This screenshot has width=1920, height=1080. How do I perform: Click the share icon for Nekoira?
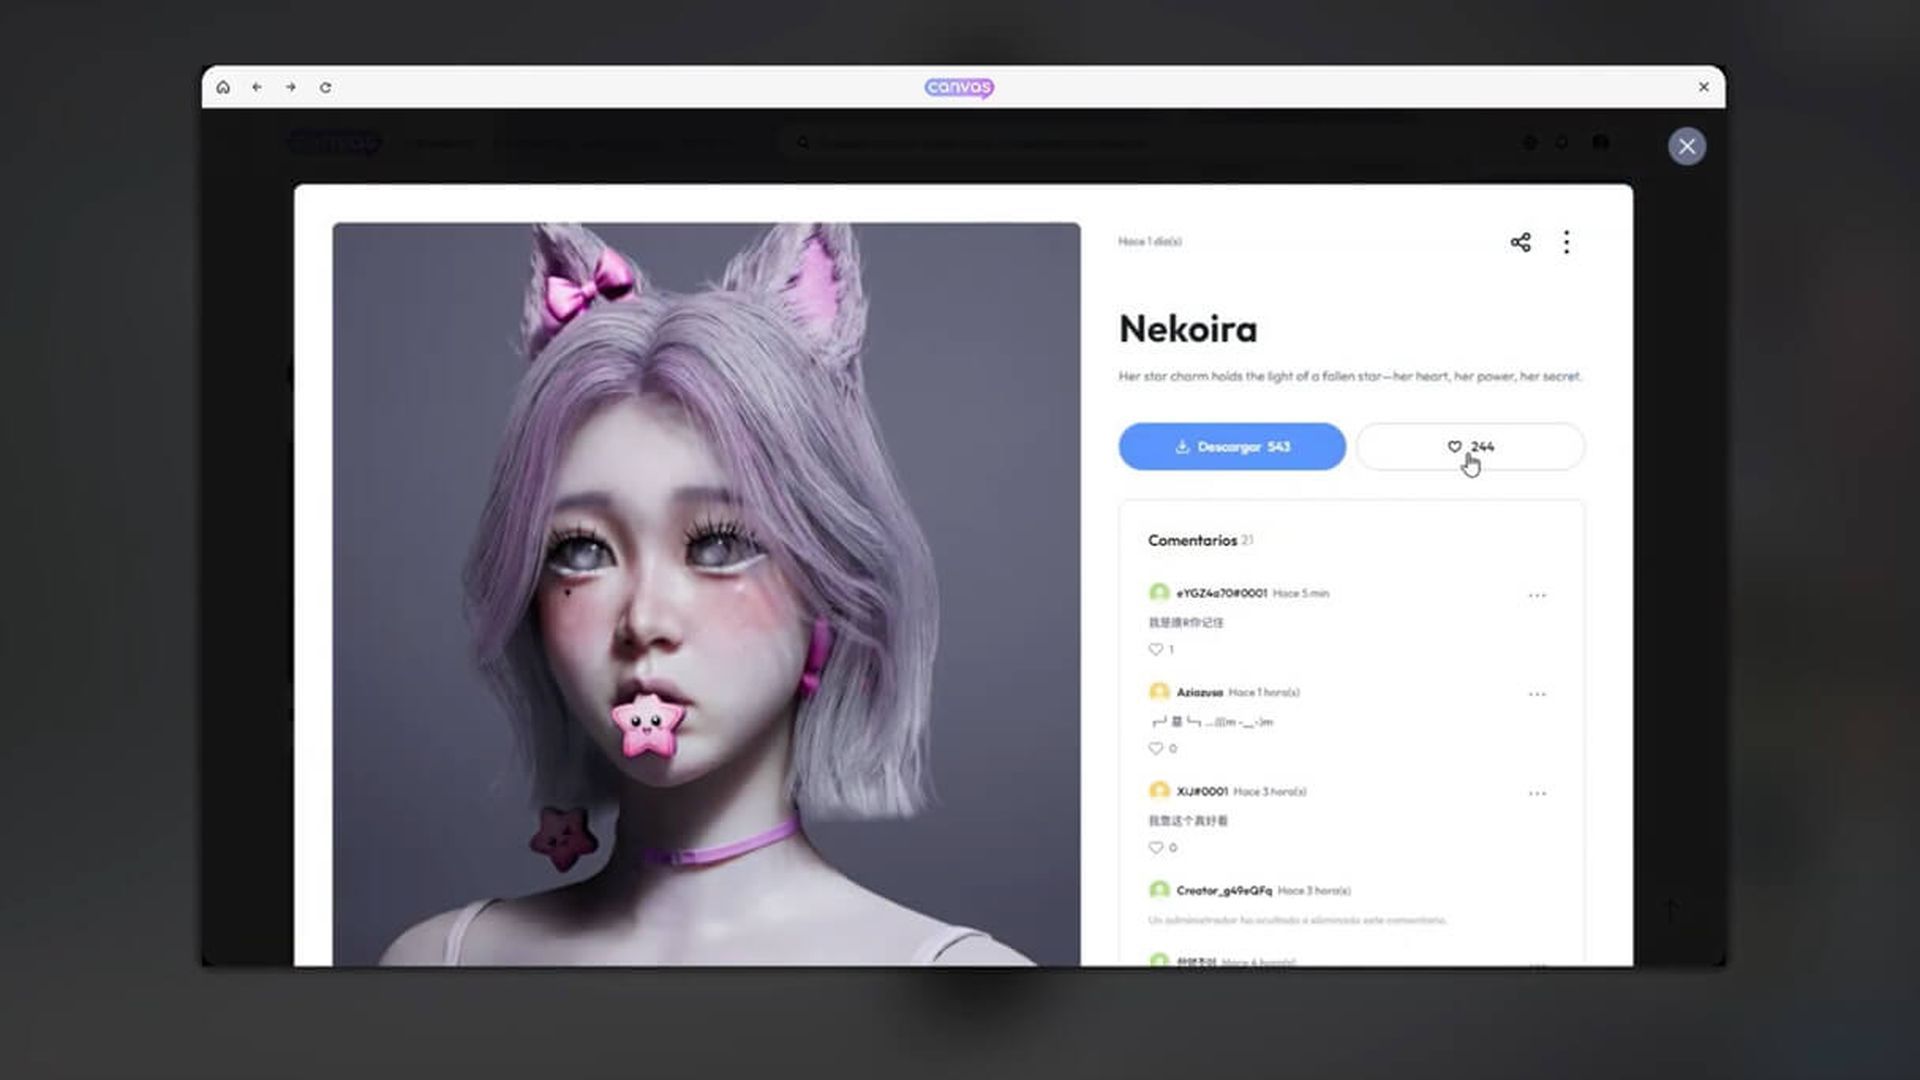pos(1520,242)
